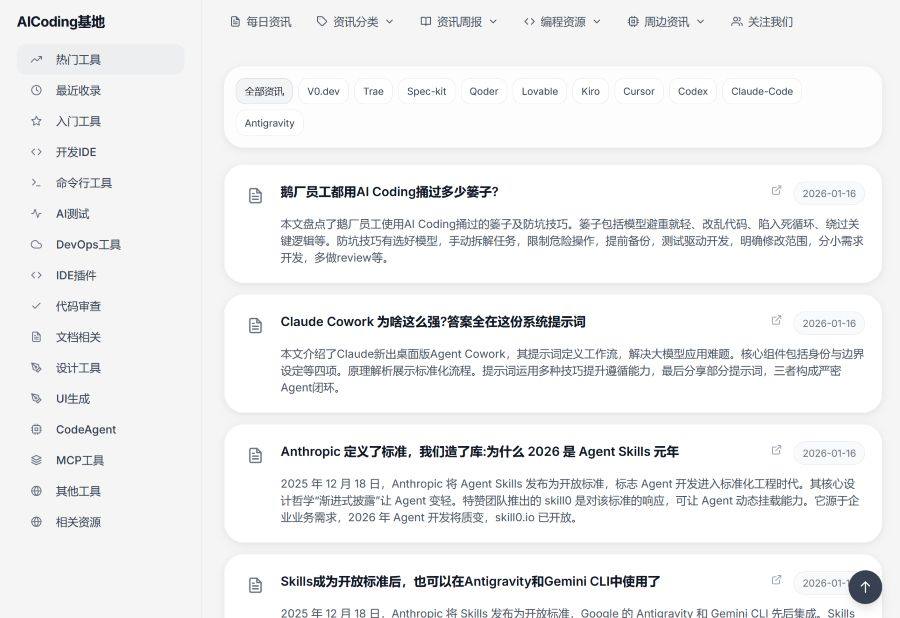Click the star icon next to 入门工具
Viewport: 900px width, 618px height.
pyautogui.click(x=37, y=121)
